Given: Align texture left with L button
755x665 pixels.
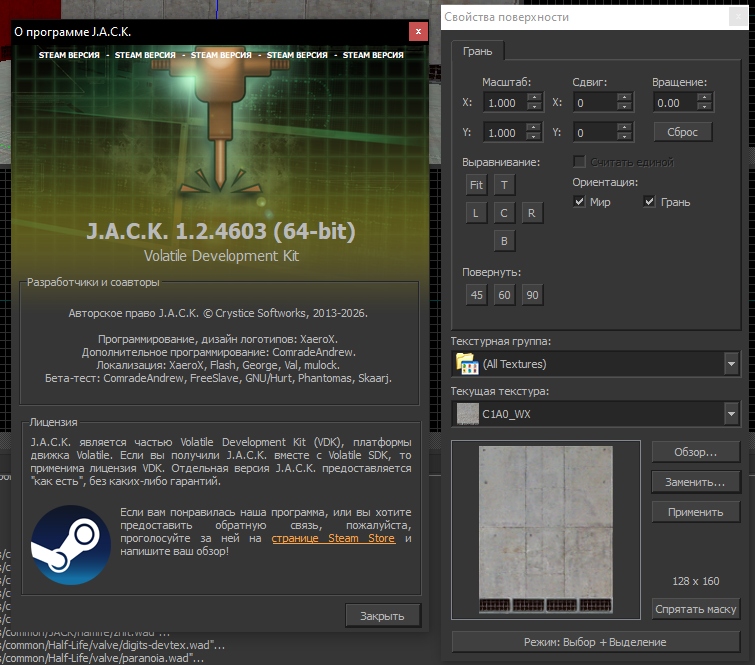Looking at the screenshot, I should (x=476, y=213).
